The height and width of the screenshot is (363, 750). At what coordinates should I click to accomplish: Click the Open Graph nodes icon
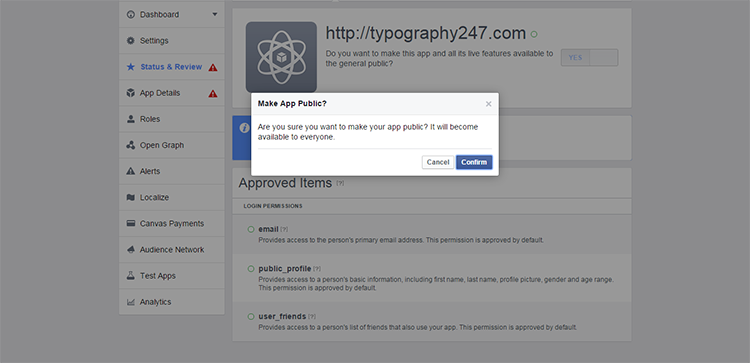coord(131,145)
